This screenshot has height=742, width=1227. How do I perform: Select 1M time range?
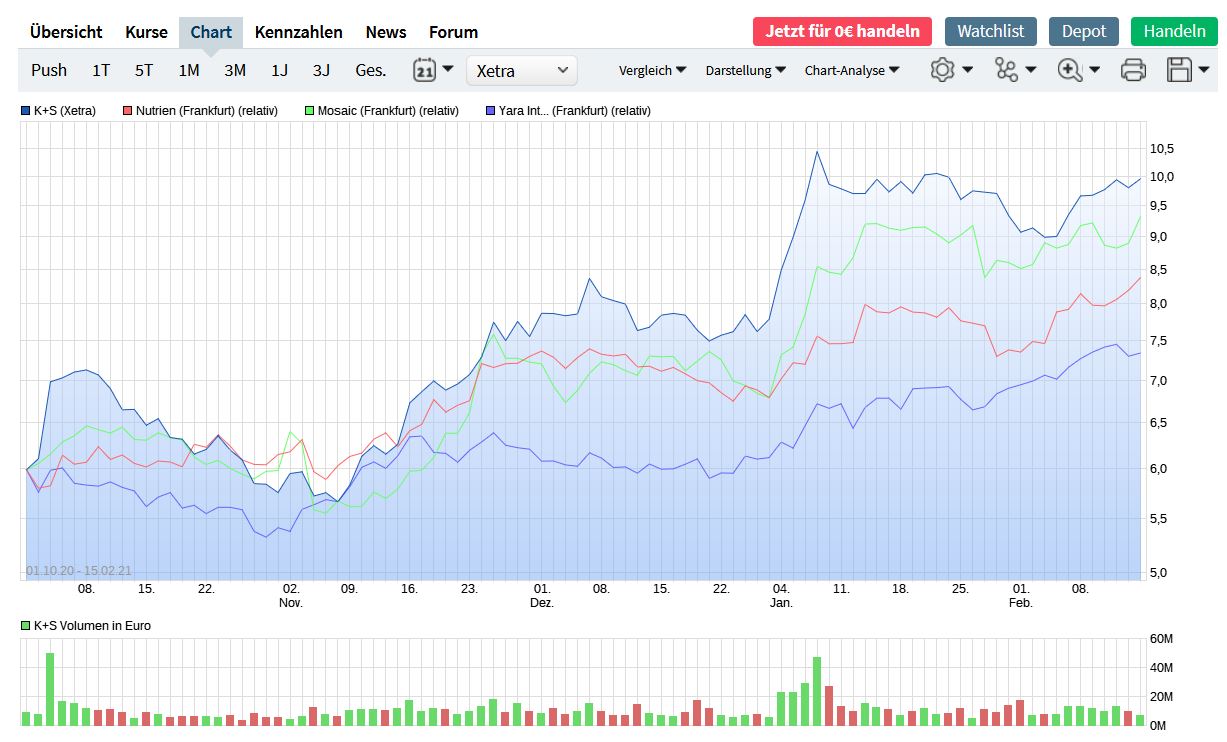pyautogui.click(x=189, y=70)
